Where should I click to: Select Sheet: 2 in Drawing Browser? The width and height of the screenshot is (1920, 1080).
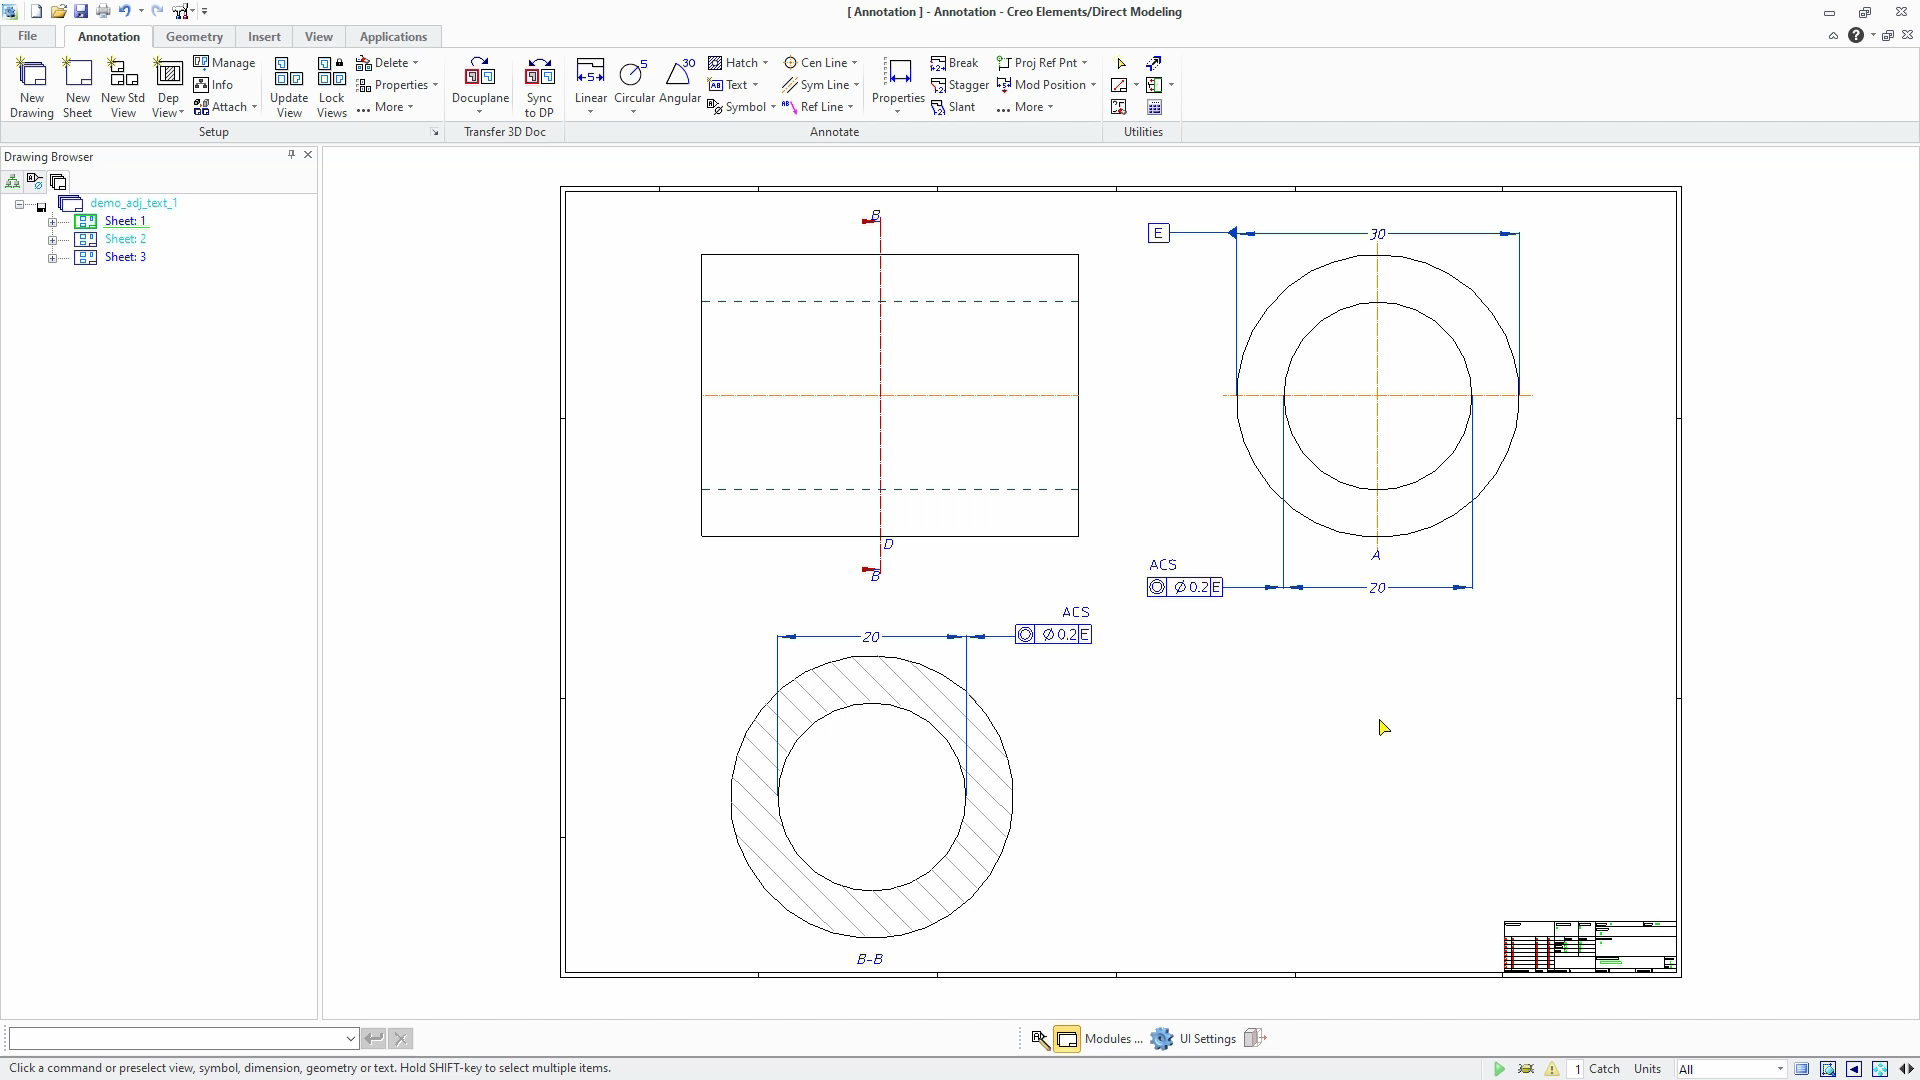[x=125, y=239]
